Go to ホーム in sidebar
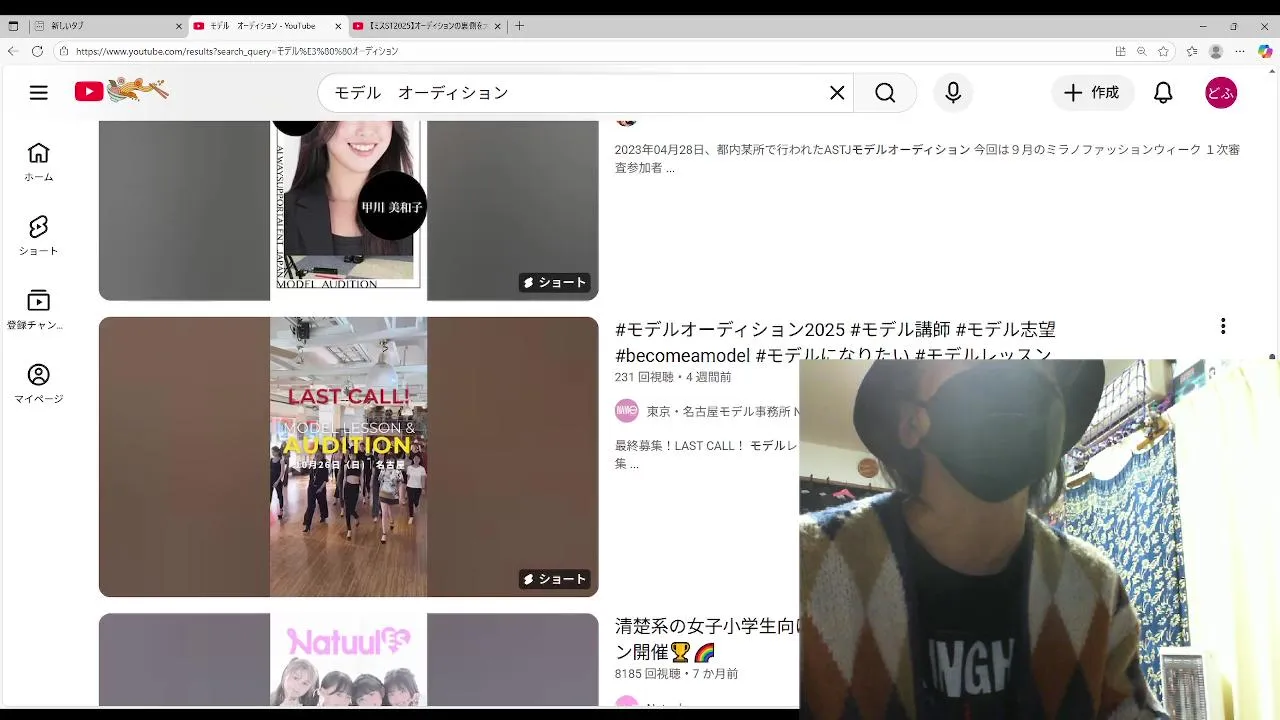Image resolution: width=1280 pixels, height=720 pixels. (x=39, y=162)
